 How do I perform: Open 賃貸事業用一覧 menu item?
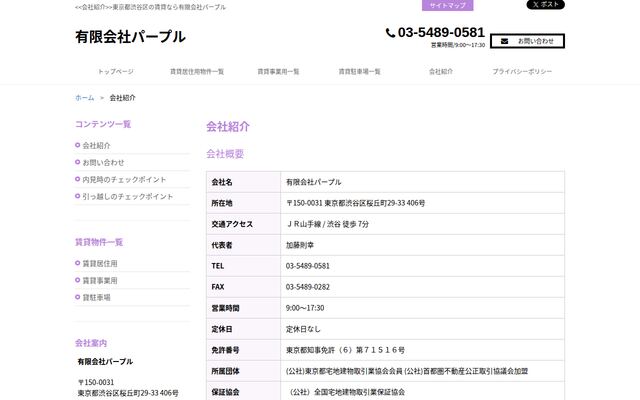coord(278,71)
